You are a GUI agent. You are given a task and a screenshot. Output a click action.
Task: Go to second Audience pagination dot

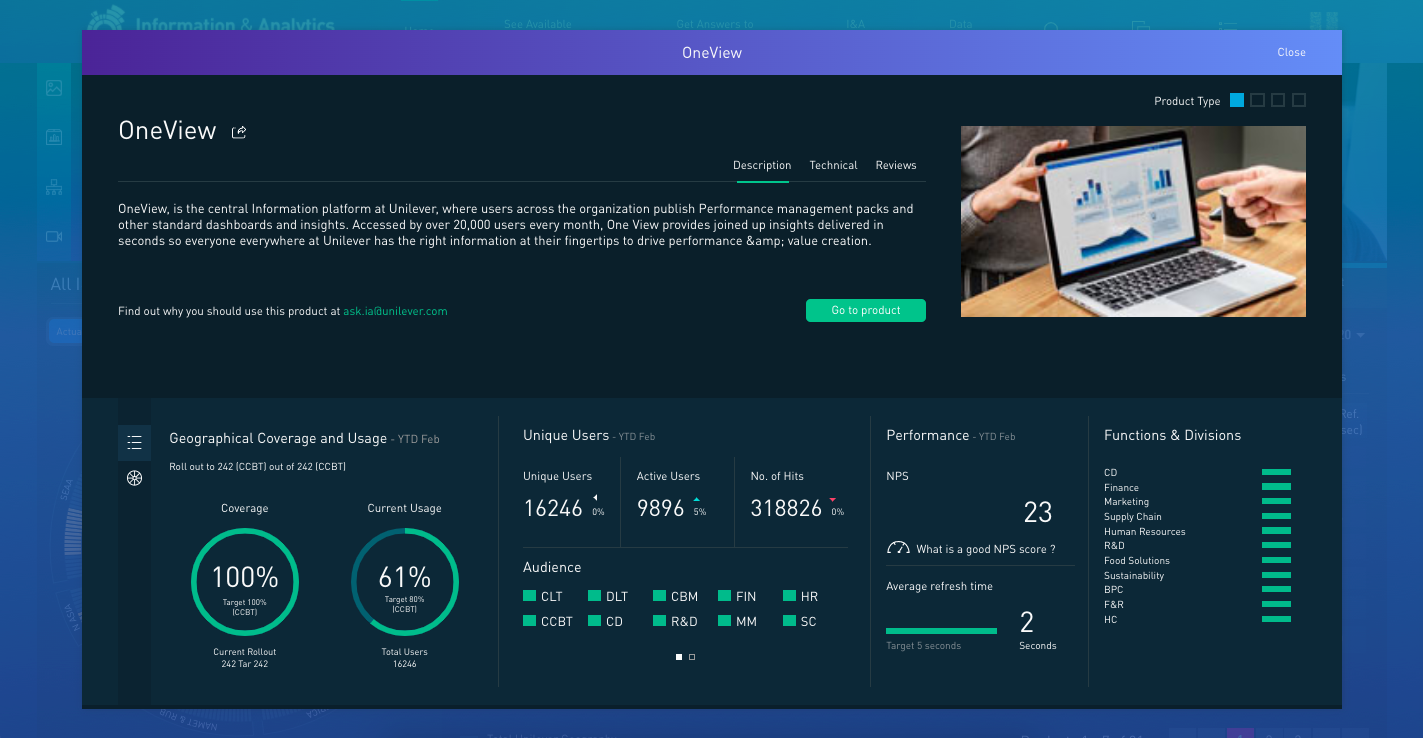pyautogui.click(x=692, y=657)
